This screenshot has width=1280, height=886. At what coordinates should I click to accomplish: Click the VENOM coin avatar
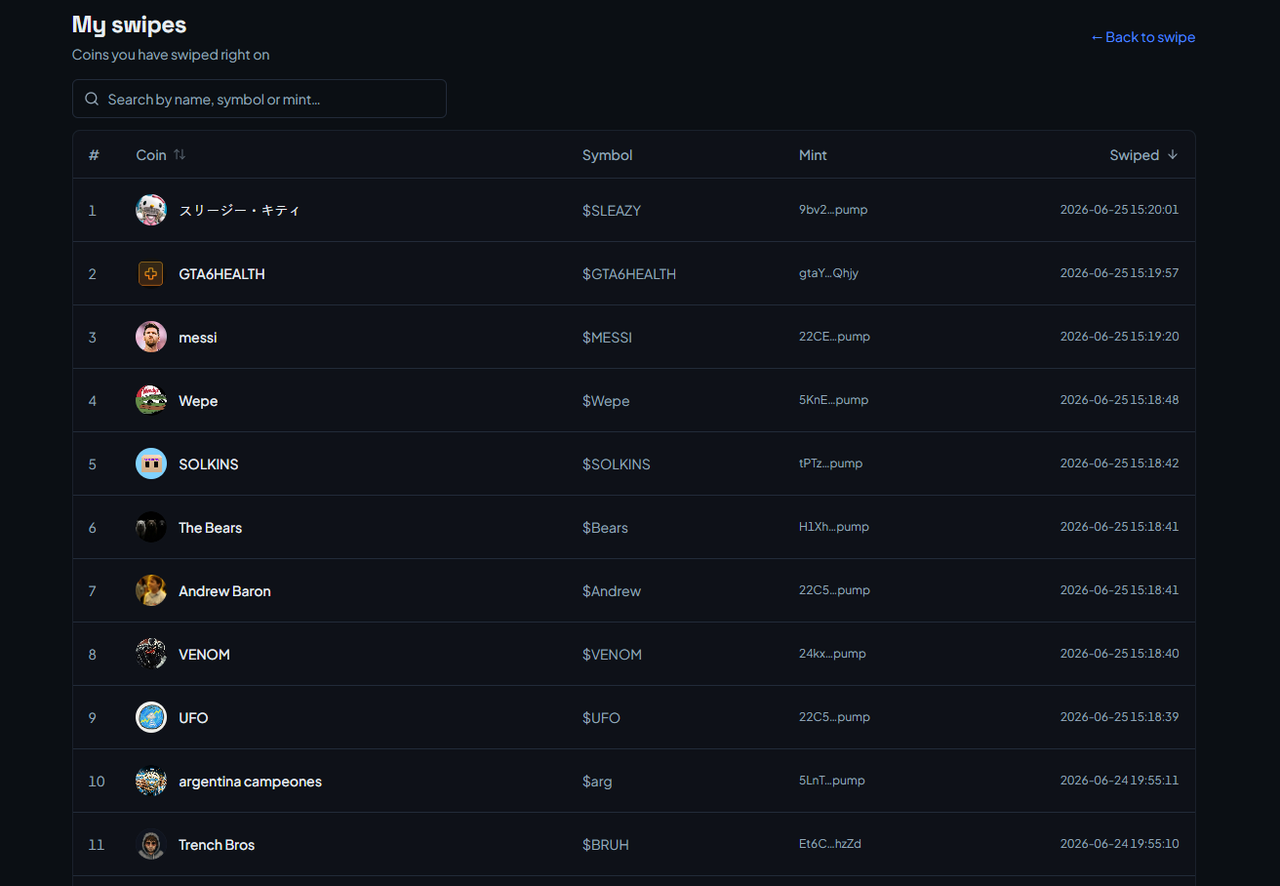[x=151, y=654]
